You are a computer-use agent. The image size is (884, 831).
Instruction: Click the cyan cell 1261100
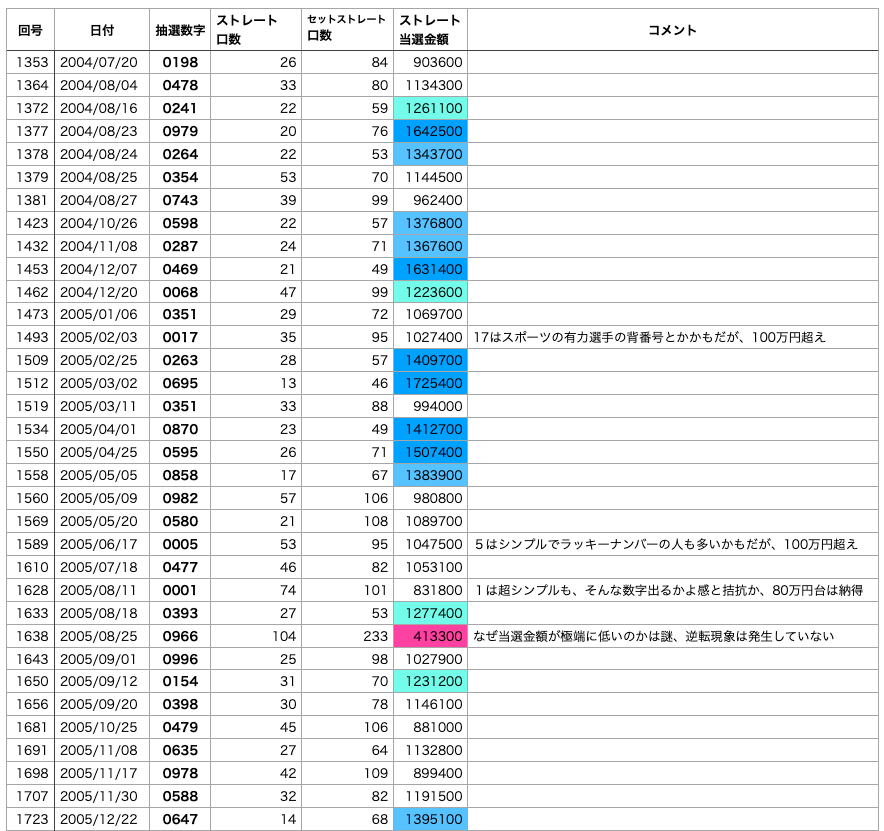point(430,108)
